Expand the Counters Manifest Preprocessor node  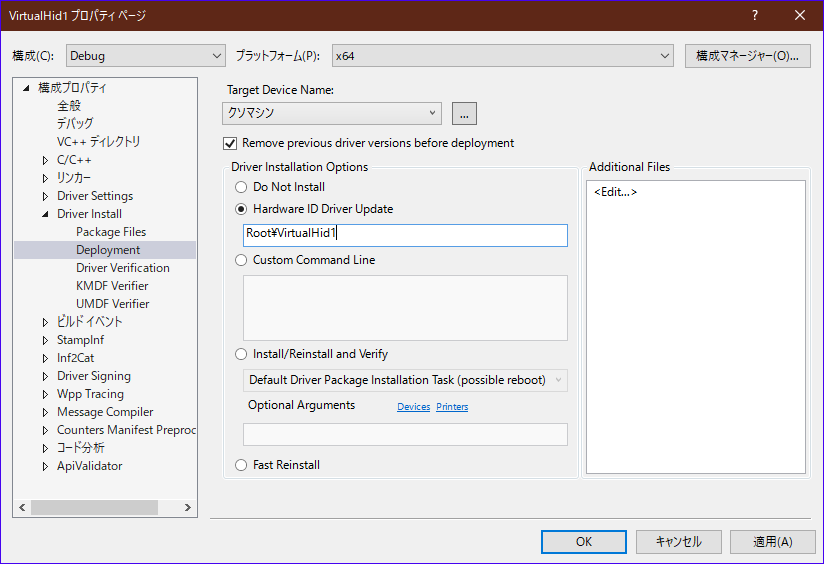[45, 430]
